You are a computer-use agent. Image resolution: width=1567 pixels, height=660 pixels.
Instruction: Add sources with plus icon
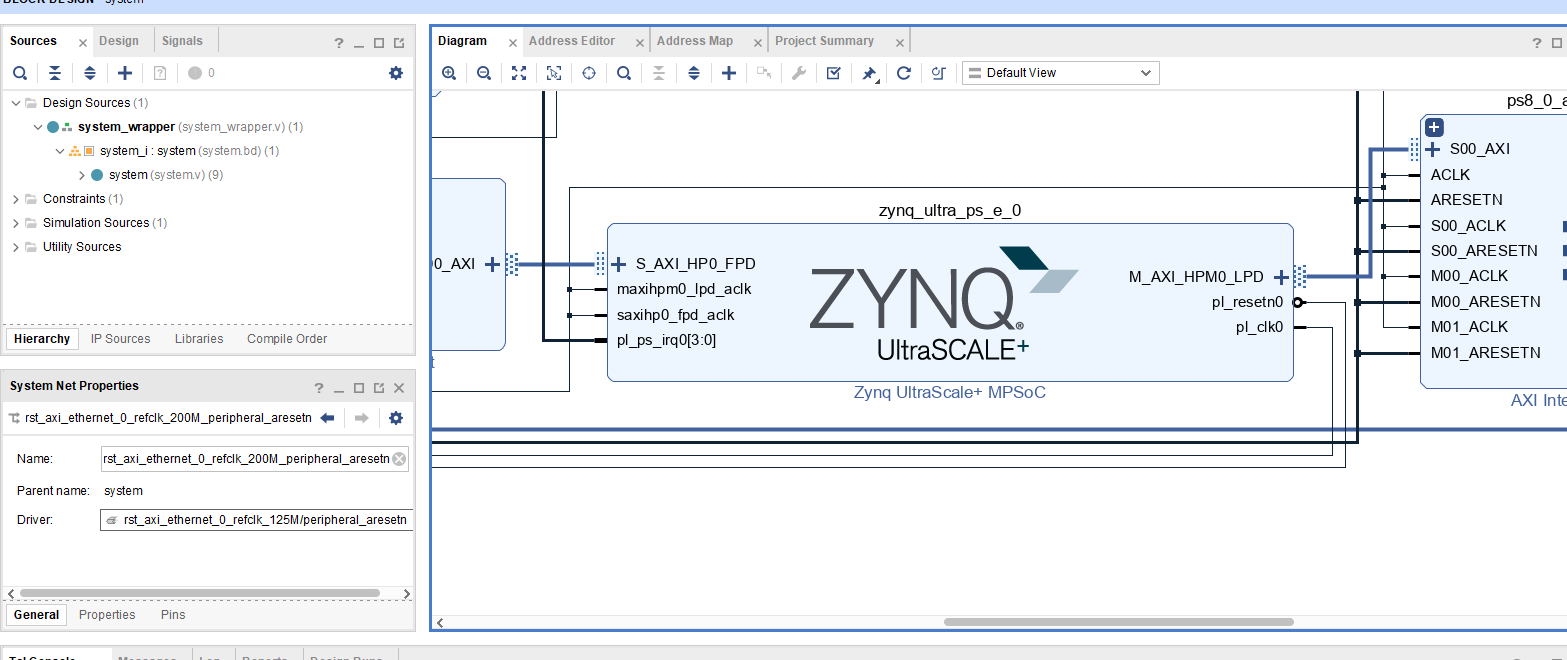125,73
